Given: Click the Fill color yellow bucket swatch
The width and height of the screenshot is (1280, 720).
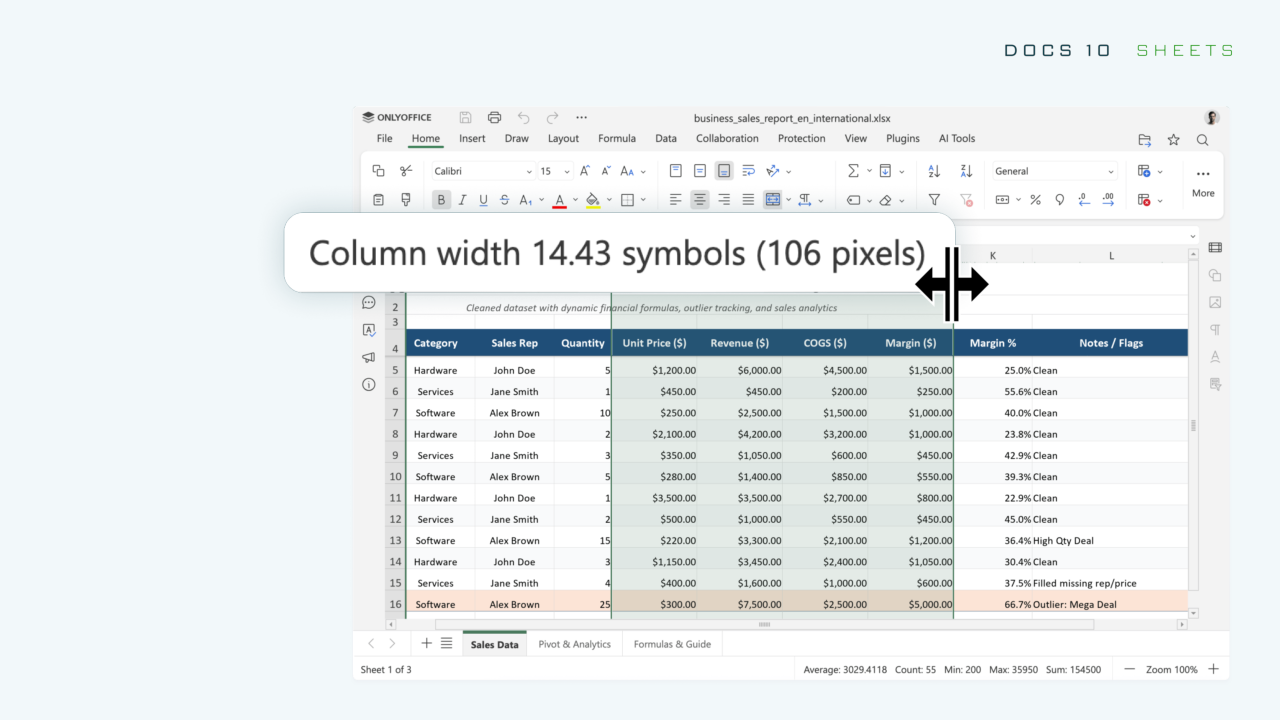Looking at the screenshot, I should pyautogui.click(x=592, y=200).
